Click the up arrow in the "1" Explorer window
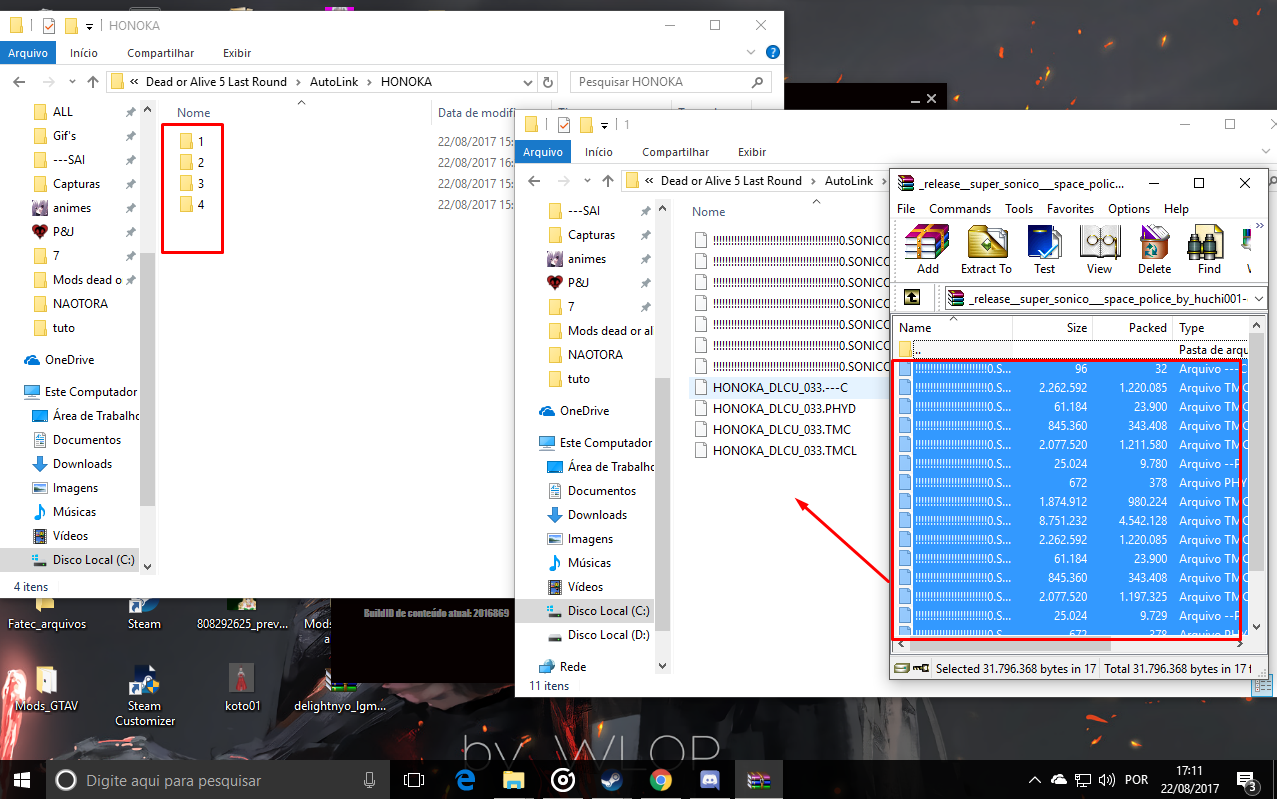Image resolution: width=1277 pixels, height=799 pixels. [x=608, y=181]
